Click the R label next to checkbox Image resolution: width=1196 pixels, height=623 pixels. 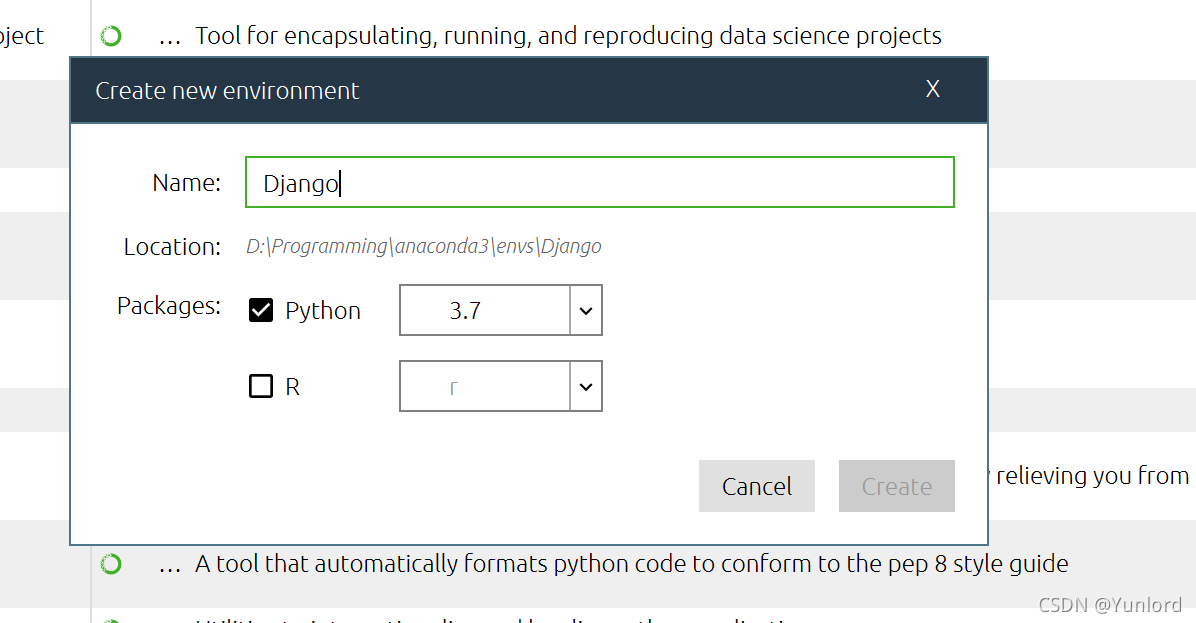click(292, 387)
